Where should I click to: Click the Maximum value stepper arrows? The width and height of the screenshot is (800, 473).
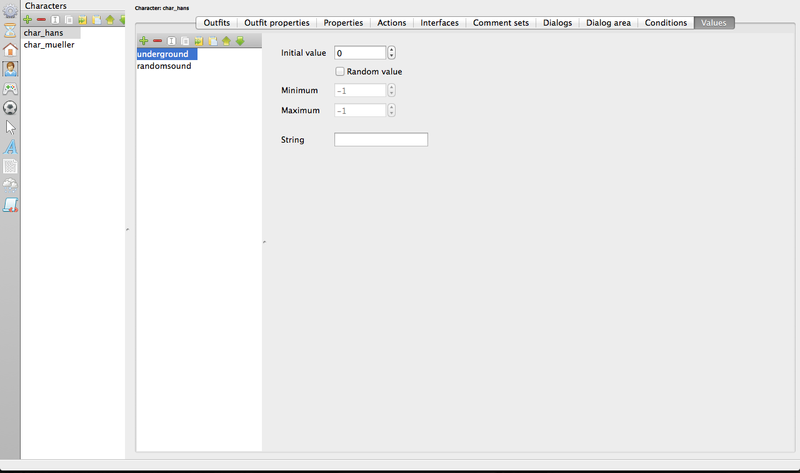coord(391,110)
